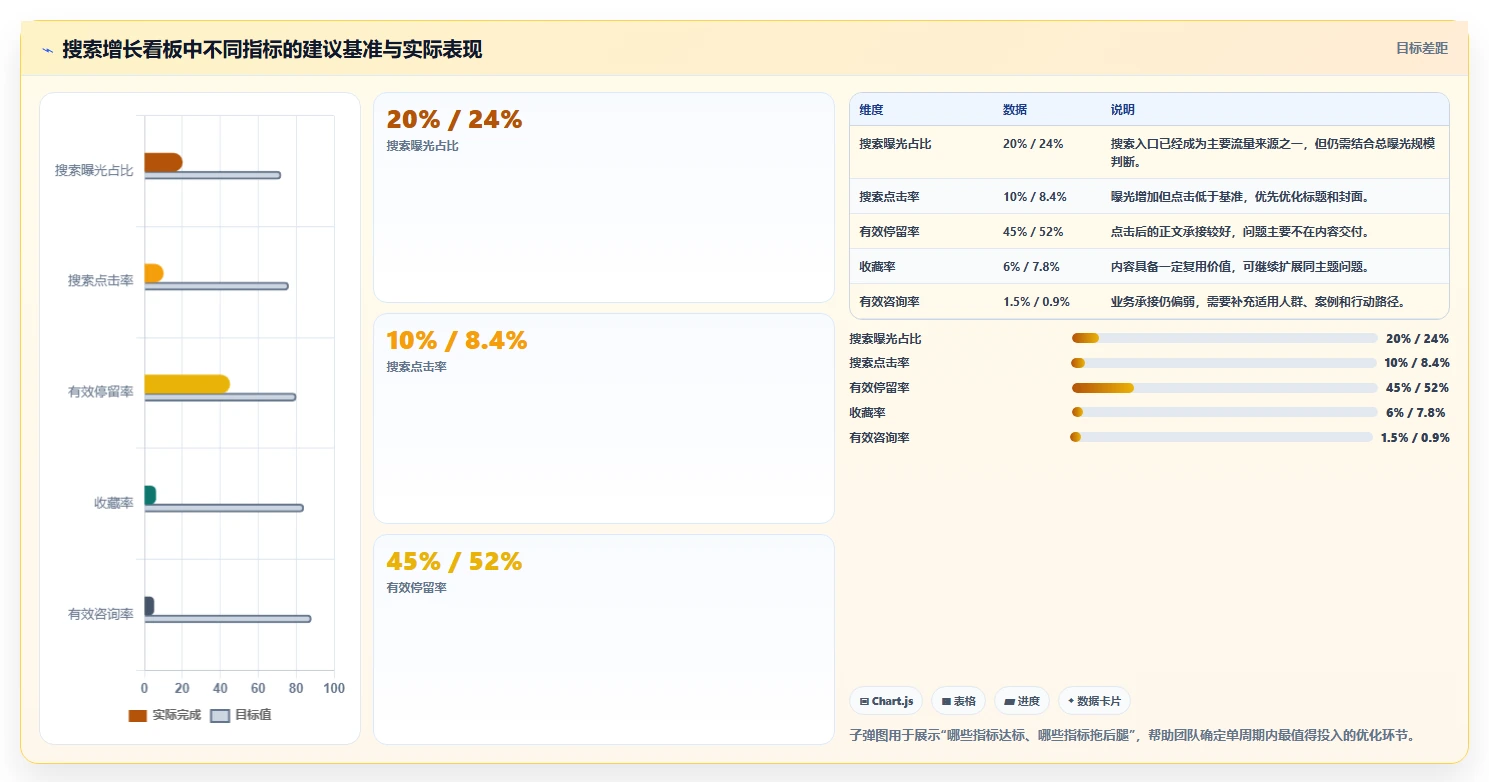
Task: Click the 收藏率 teal bar in chart
Action: click(150, 495)
